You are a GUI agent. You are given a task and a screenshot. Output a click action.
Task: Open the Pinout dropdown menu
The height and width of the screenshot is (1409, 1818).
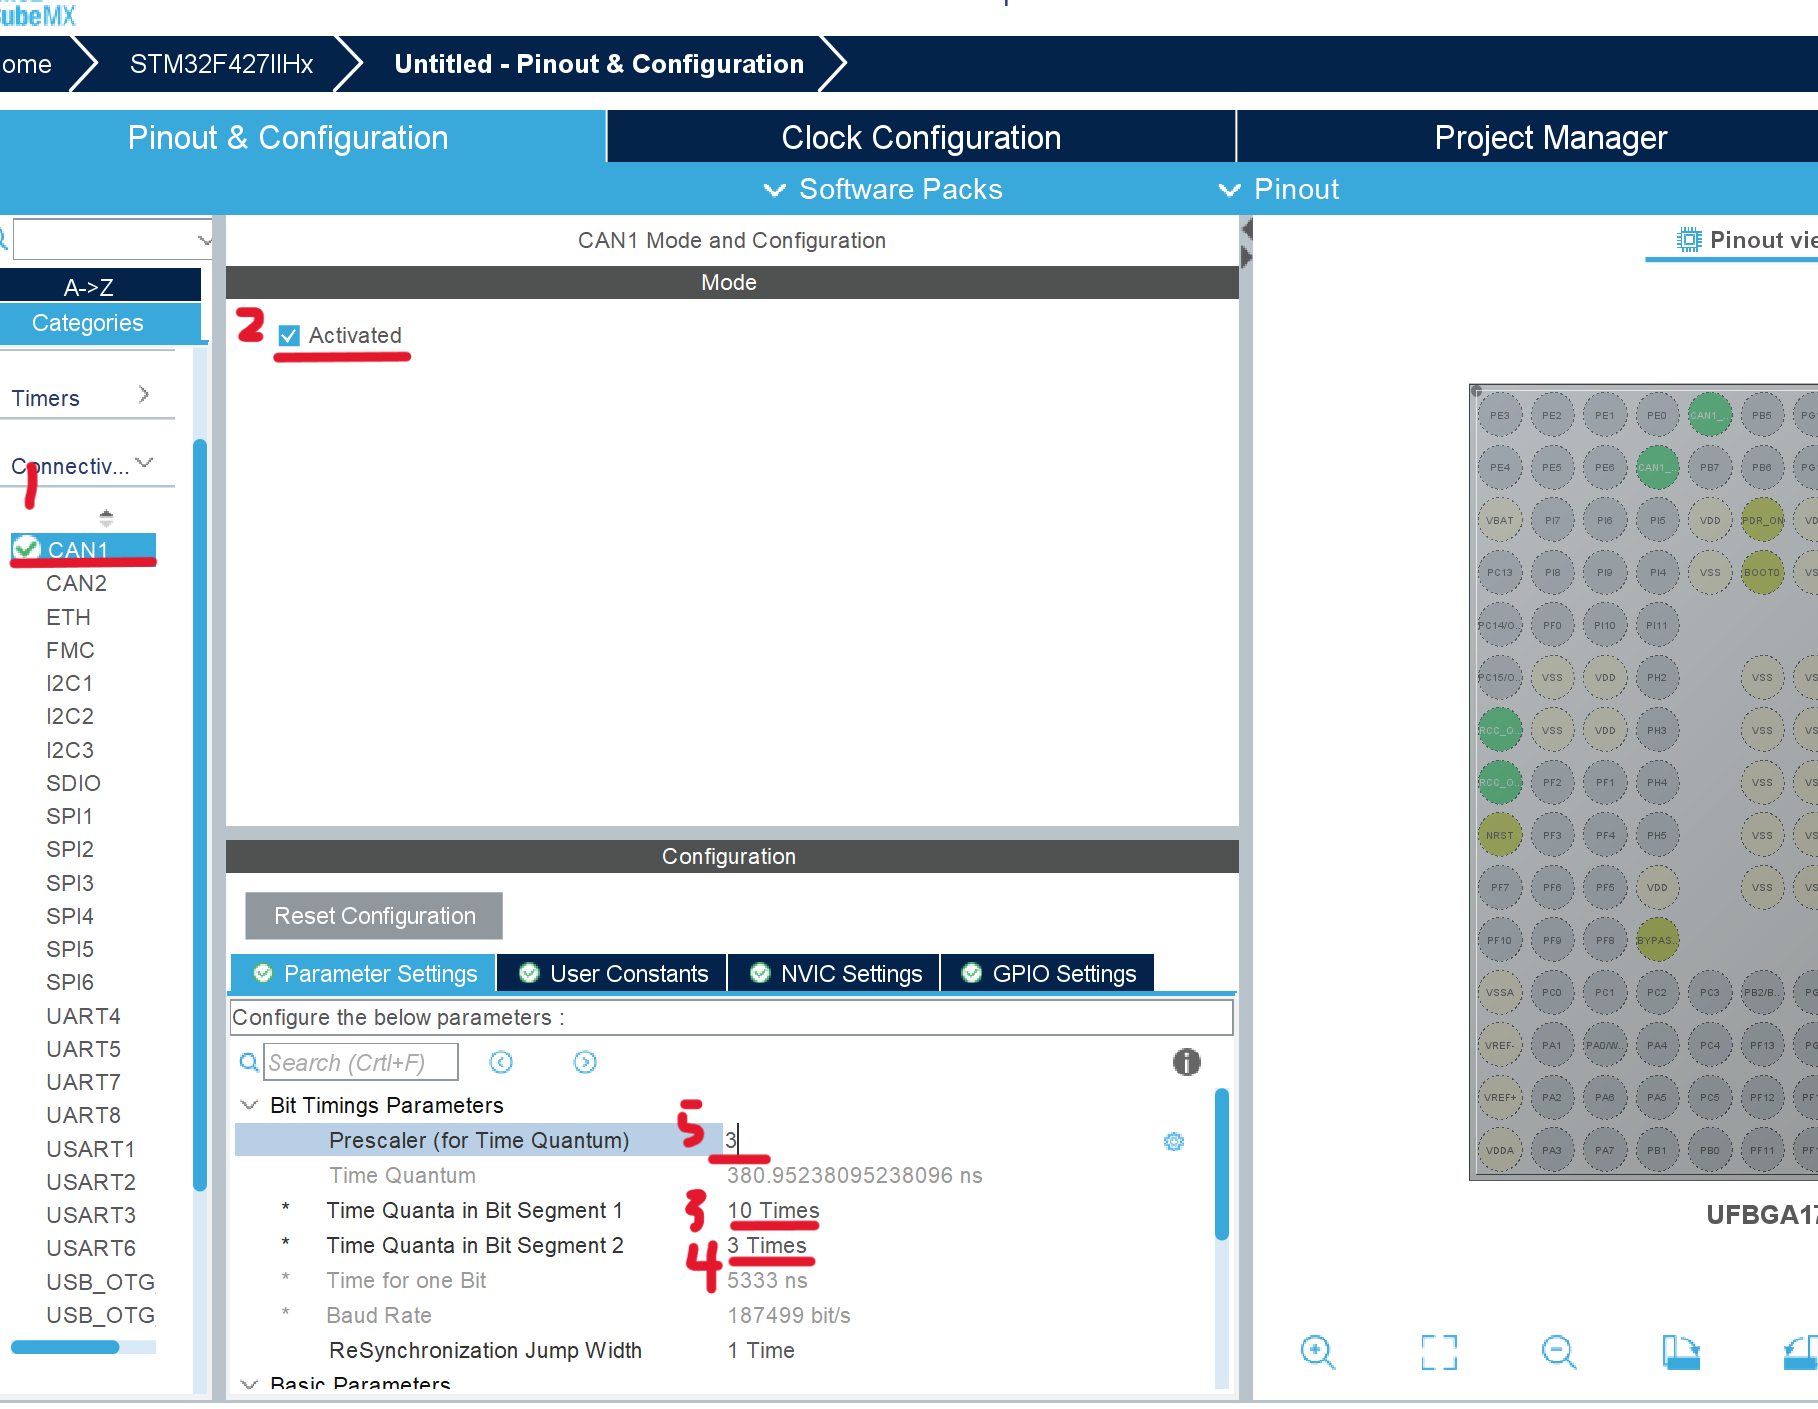pos(1279,189)
